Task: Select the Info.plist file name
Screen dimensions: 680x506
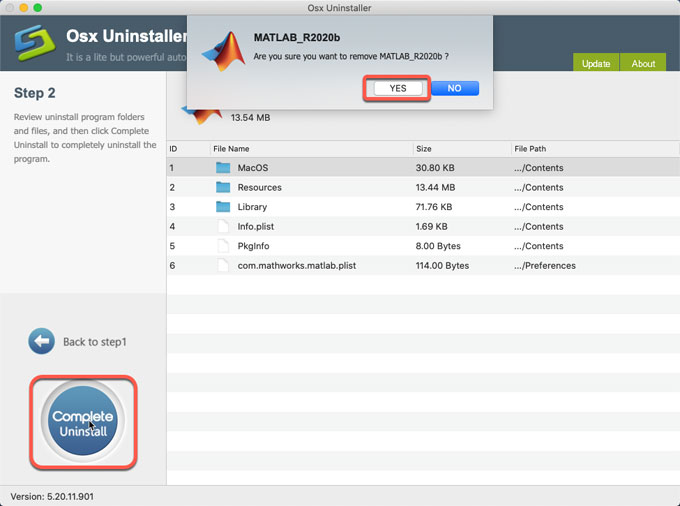Action: point(255,226)
